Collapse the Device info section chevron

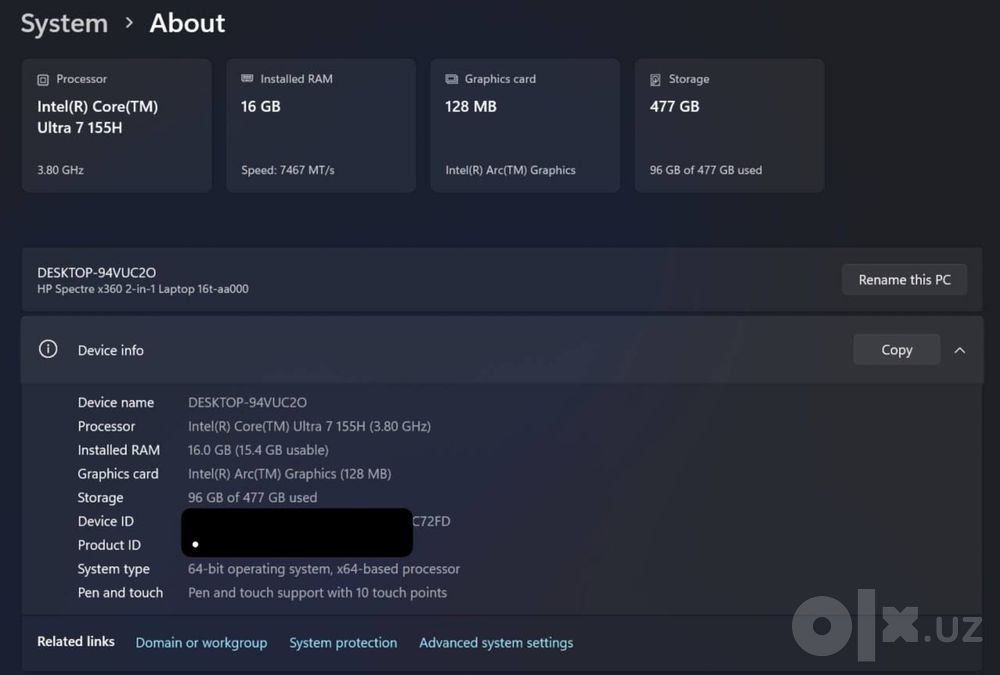click(x=959, y=350)
